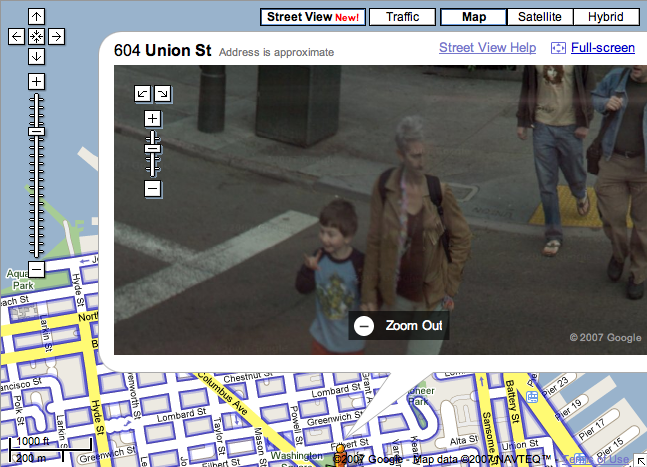Pan the map down with the arrow
647x467 pixels.
click(36, 55)
